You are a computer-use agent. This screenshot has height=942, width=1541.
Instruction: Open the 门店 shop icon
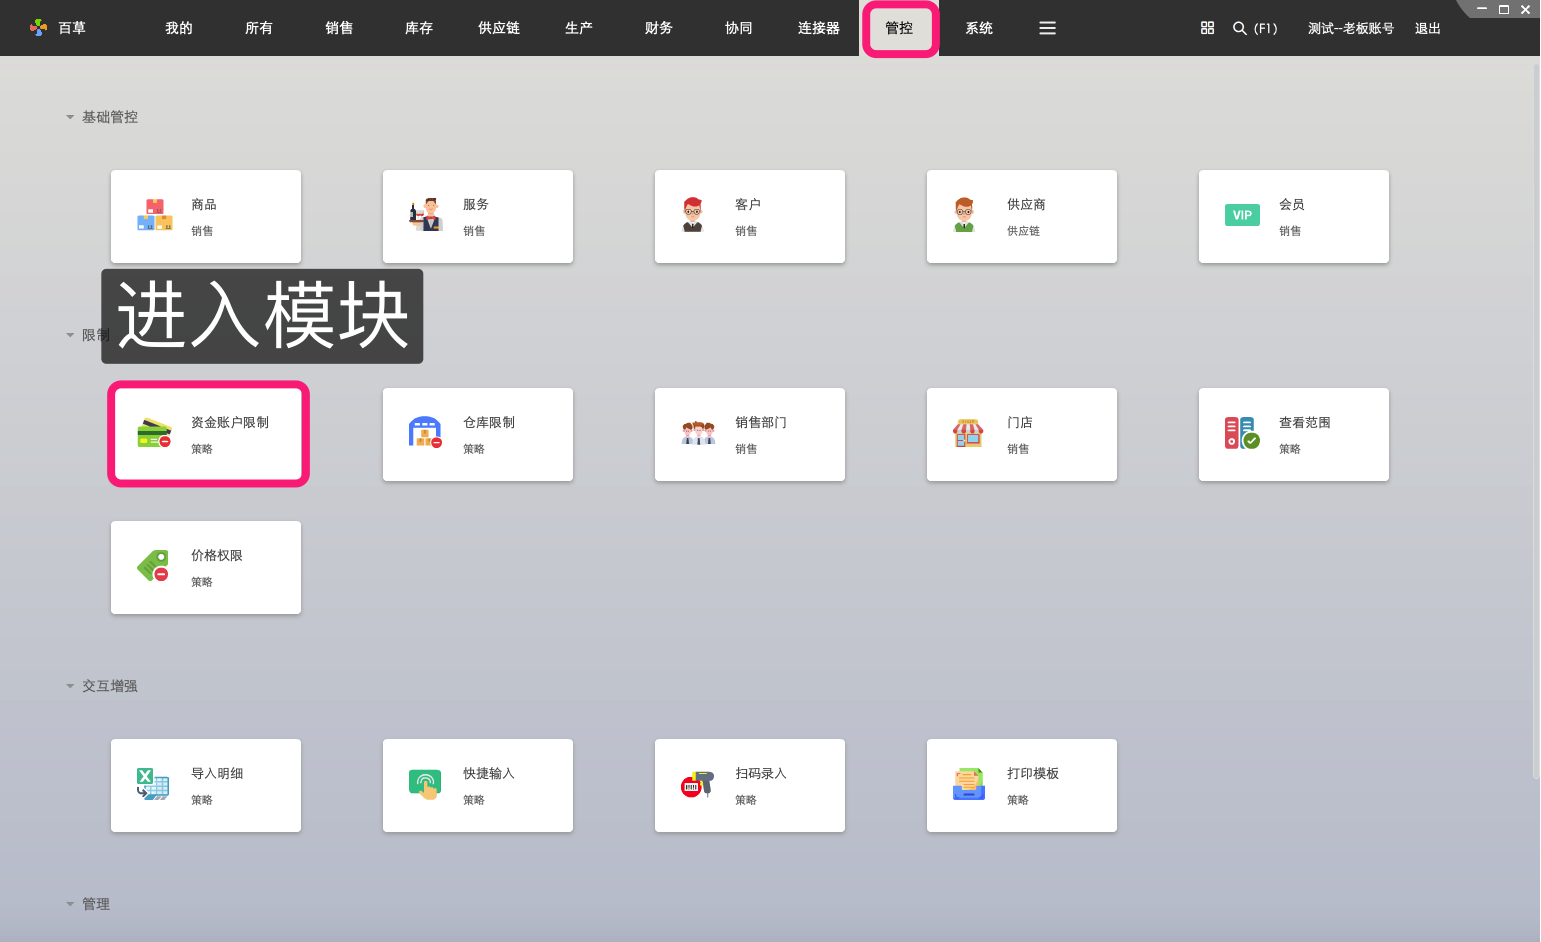(x=968, y=433)
